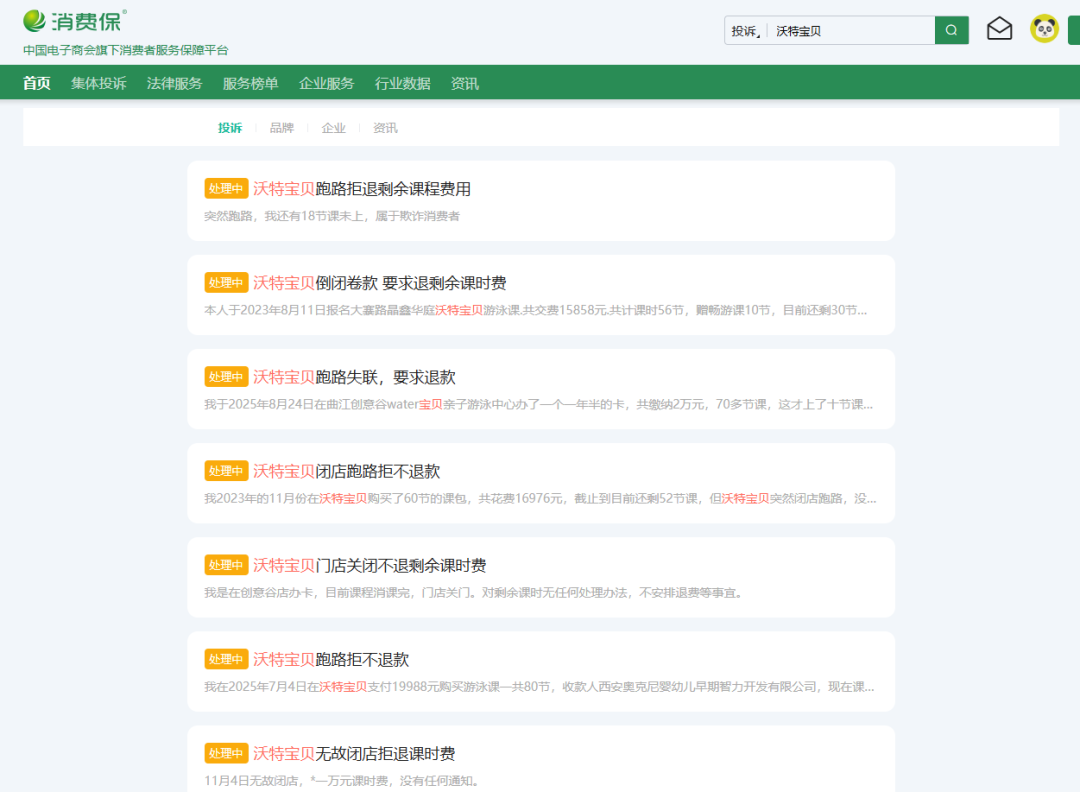
Task: Click 处理中 badge on 闭店跑路拒不退款 complaint
Action: 226,471
